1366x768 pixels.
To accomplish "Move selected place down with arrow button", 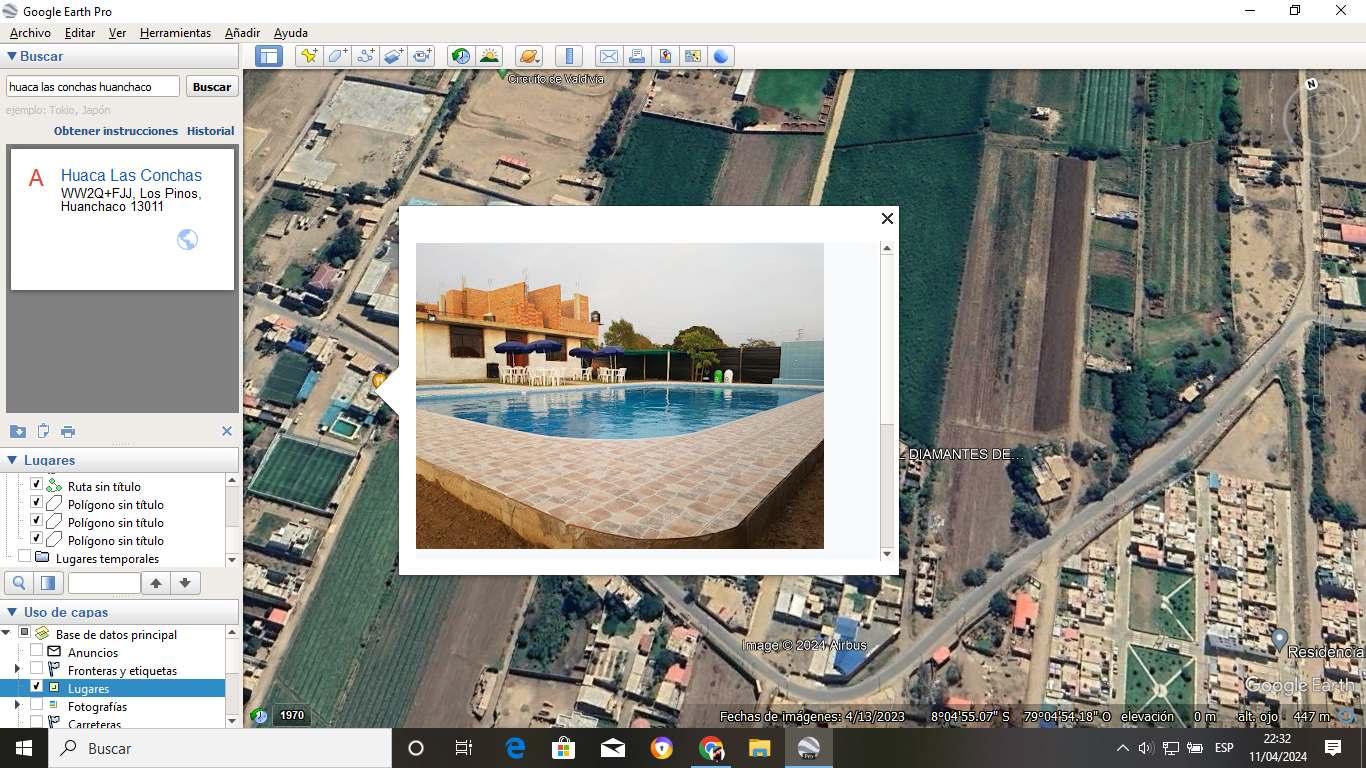I will tap(184, 583).
